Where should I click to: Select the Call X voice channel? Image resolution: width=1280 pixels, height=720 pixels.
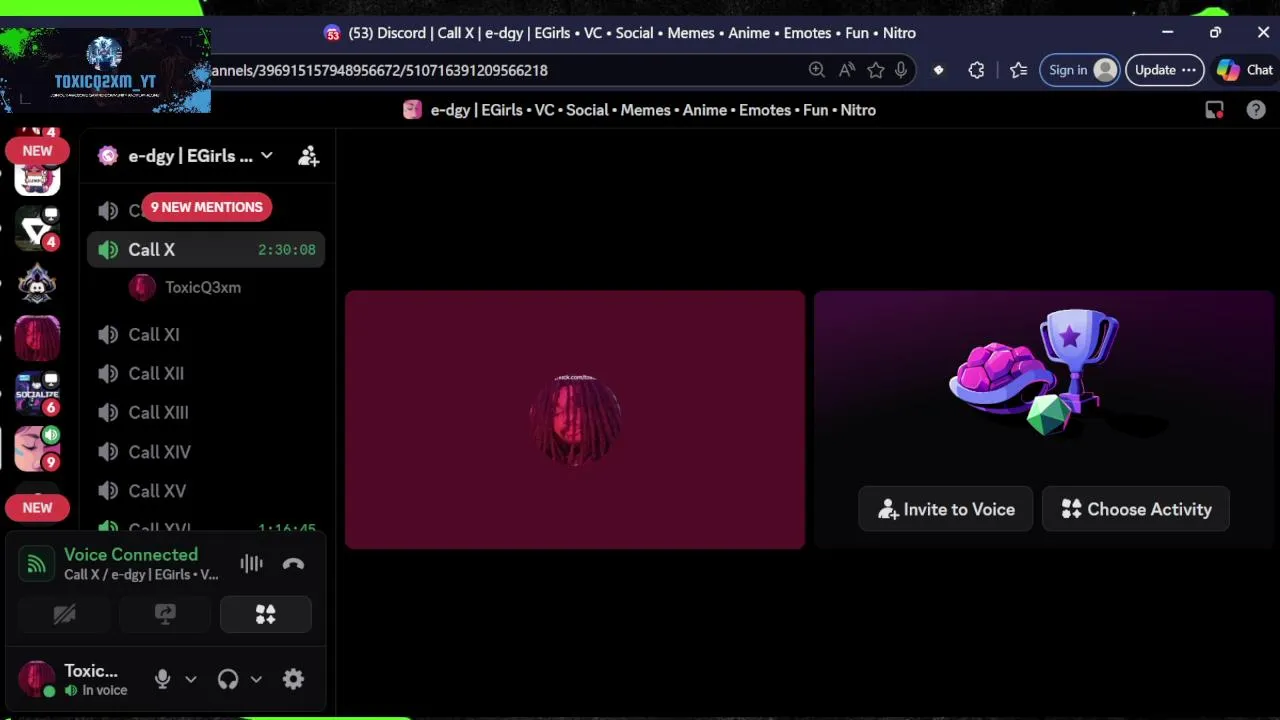[206, 250]
